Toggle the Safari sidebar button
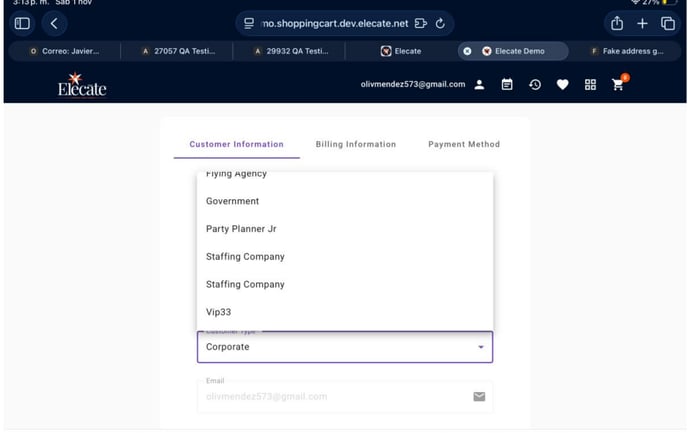688x438 pixels. (x=22, y=23)
